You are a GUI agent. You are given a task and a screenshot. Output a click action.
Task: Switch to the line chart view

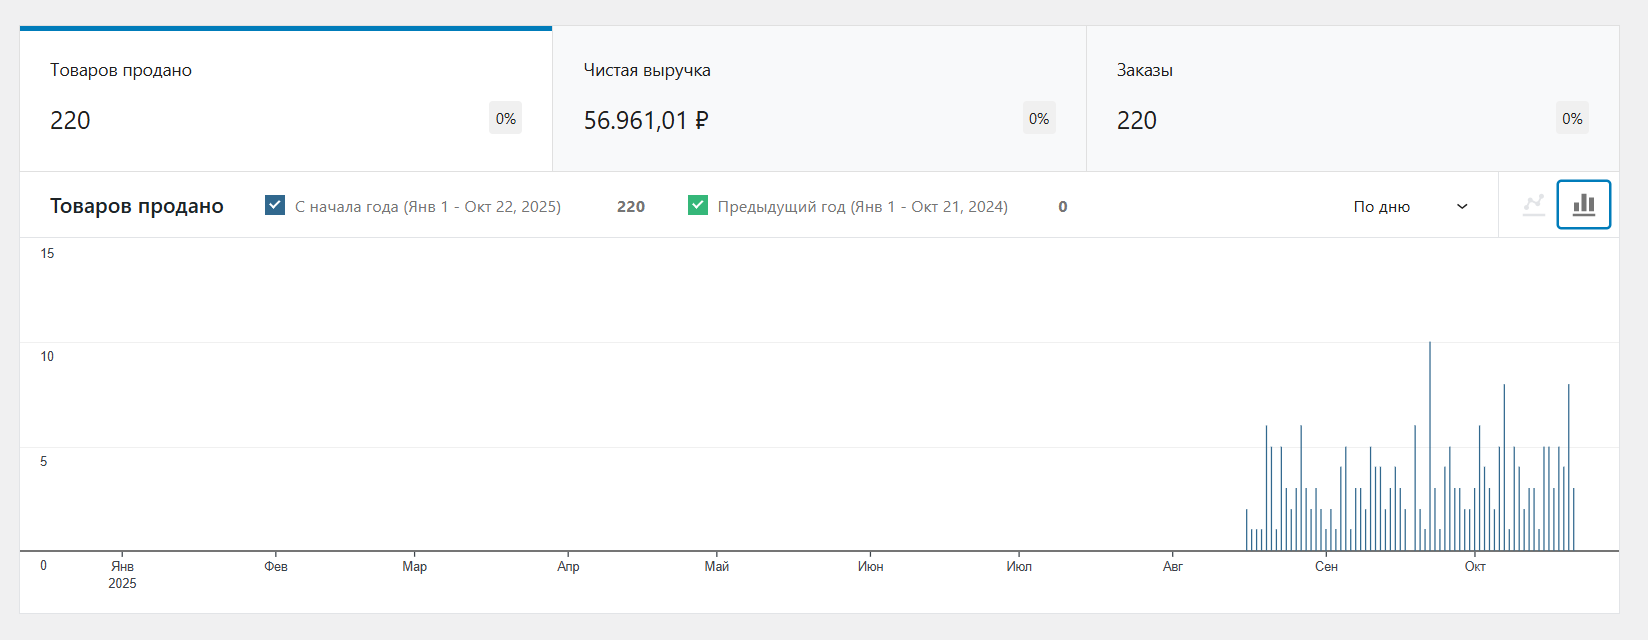coord(1533,205)
